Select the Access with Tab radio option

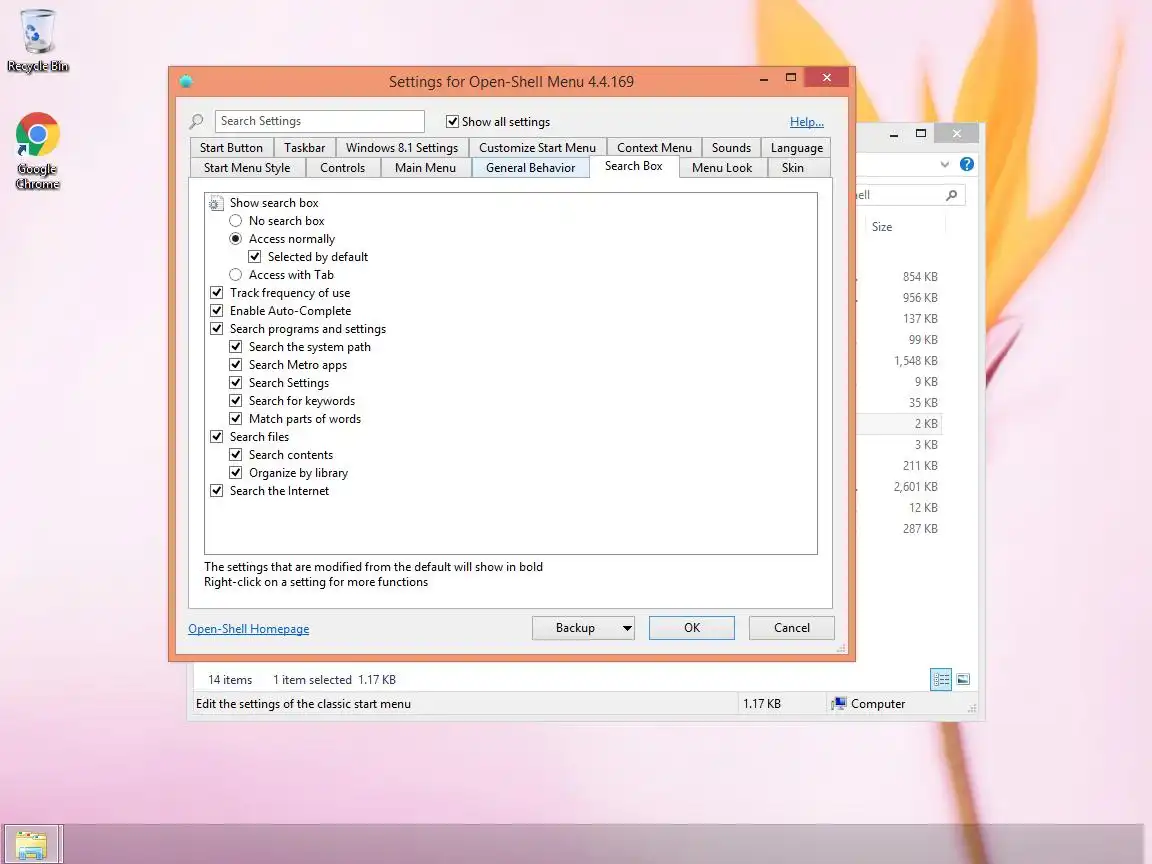(x=235, y=275)
